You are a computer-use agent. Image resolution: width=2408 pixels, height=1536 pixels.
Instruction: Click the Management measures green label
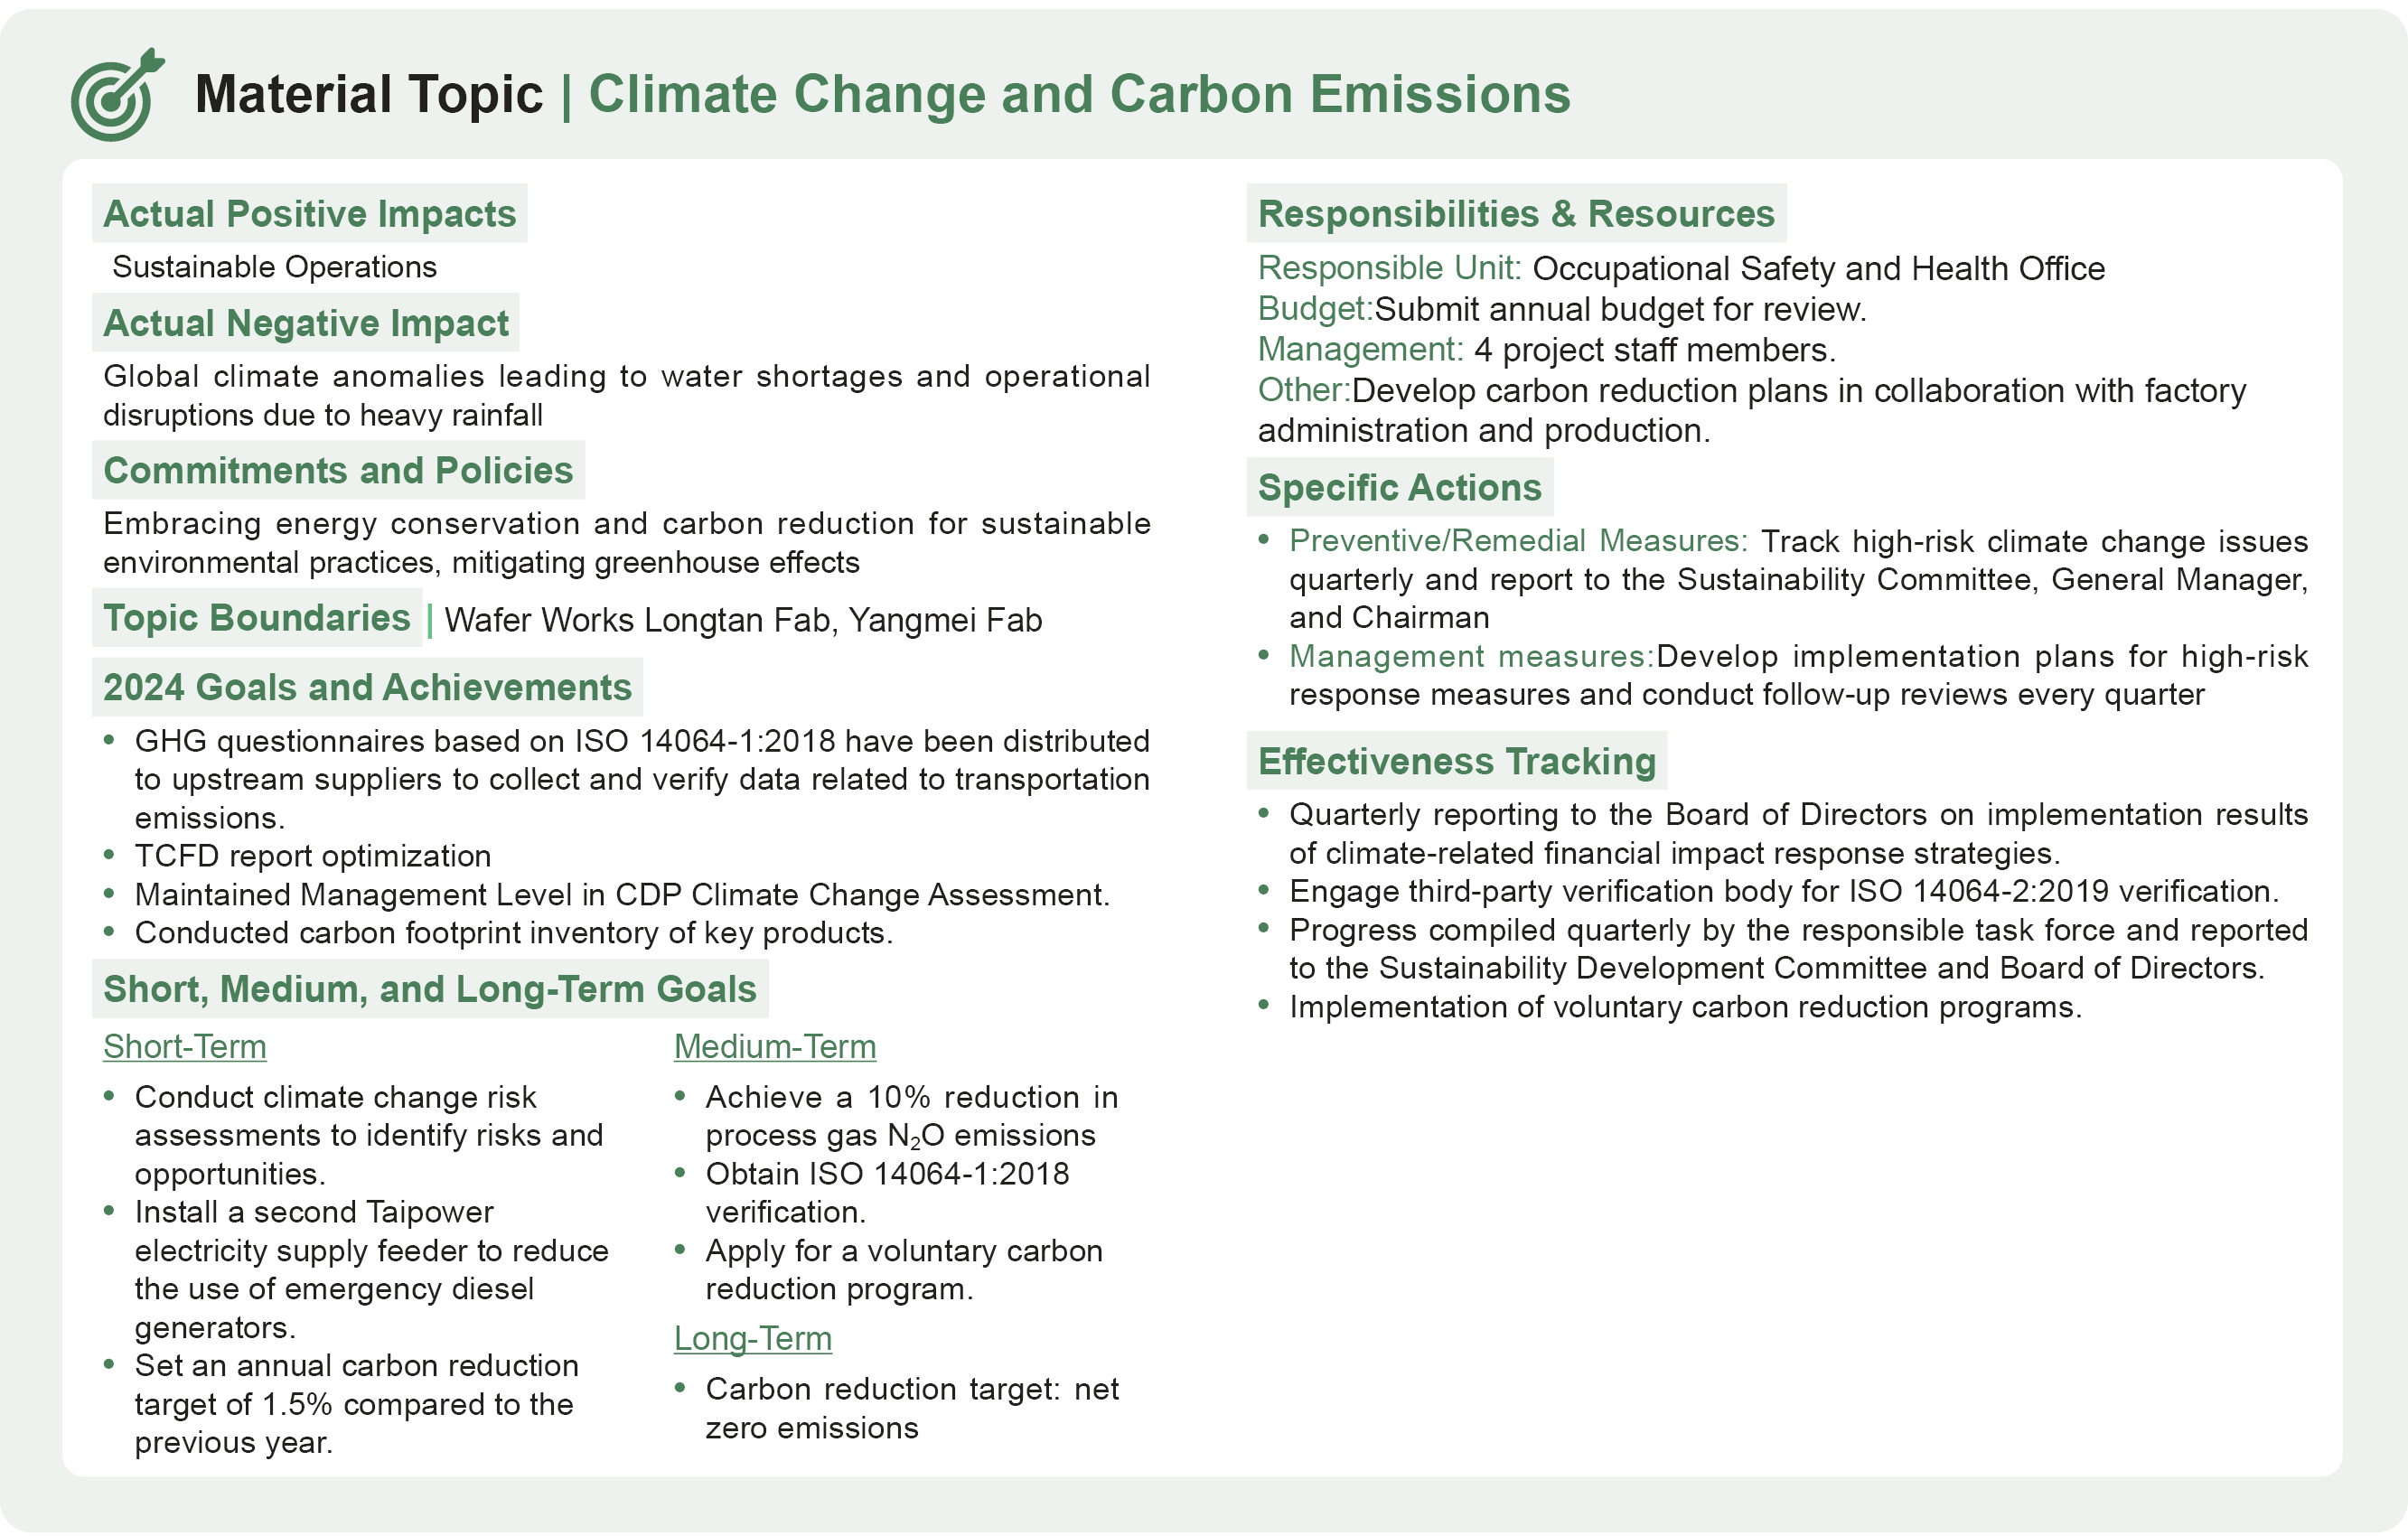coord(1470,656)
